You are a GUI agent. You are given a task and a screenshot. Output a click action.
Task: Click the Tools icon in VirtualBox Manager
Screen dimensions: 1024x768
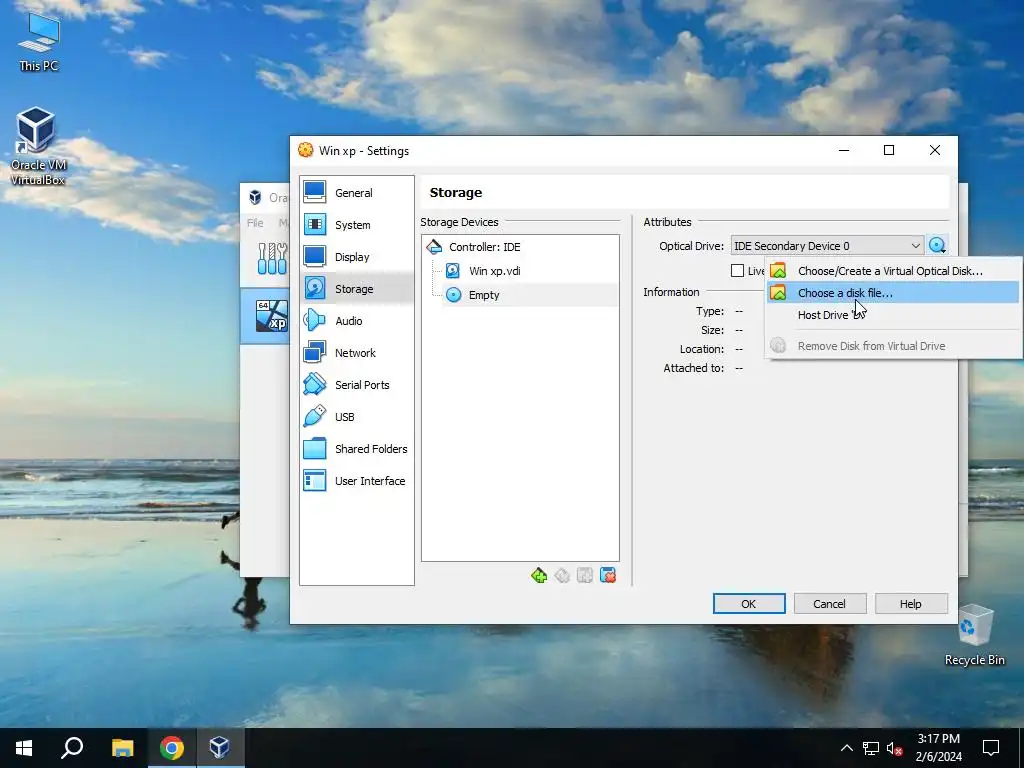272,259
